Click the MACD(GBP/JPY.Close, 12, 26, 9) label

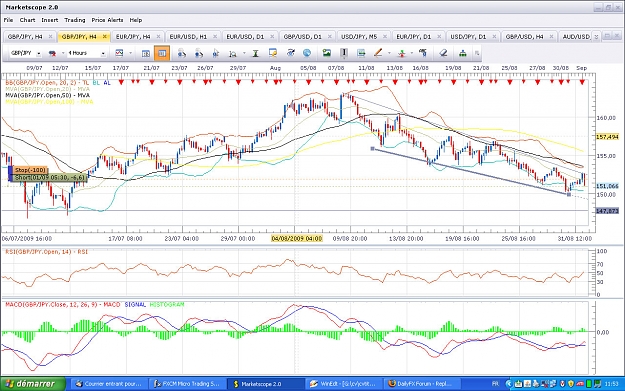[x=62, y=305]
